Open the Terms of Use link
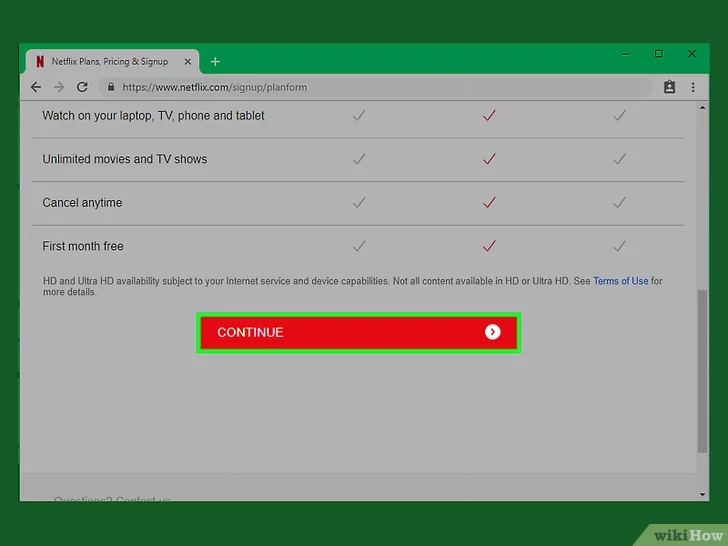Image resolution: width=728 pixels, height=546 pixels. 620,281
